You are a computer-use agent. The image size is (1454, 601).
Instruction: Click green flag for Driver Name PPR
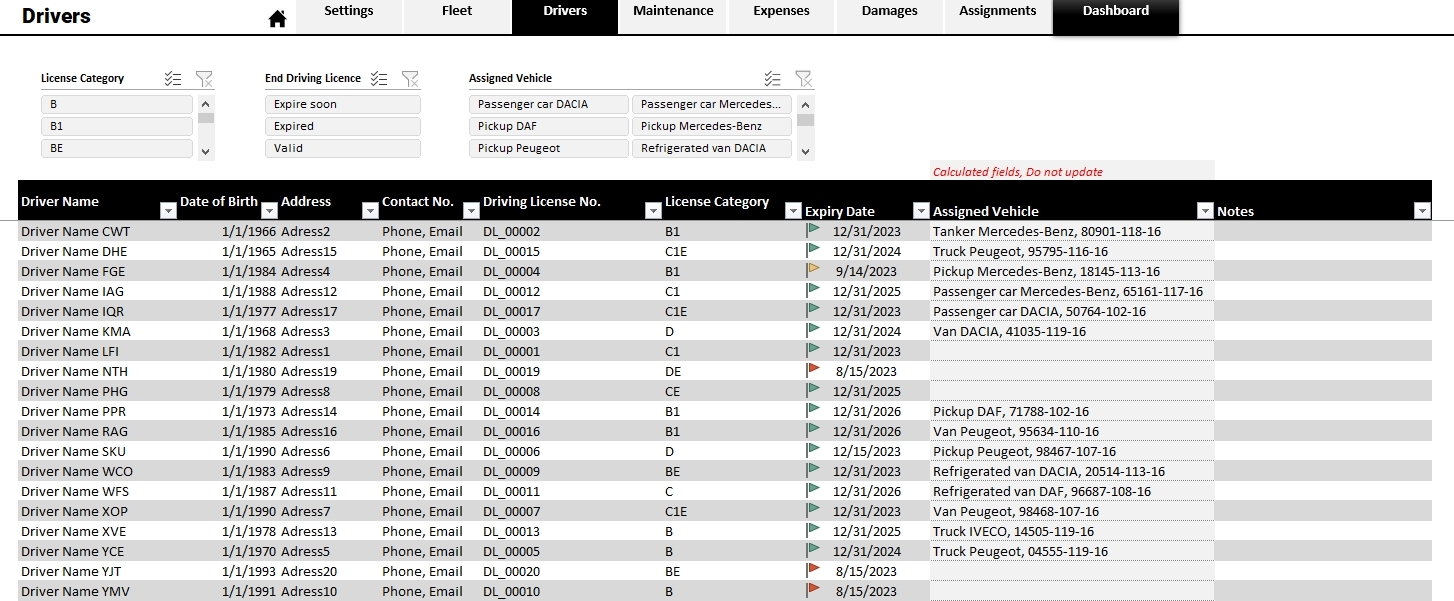pos(813,410)
